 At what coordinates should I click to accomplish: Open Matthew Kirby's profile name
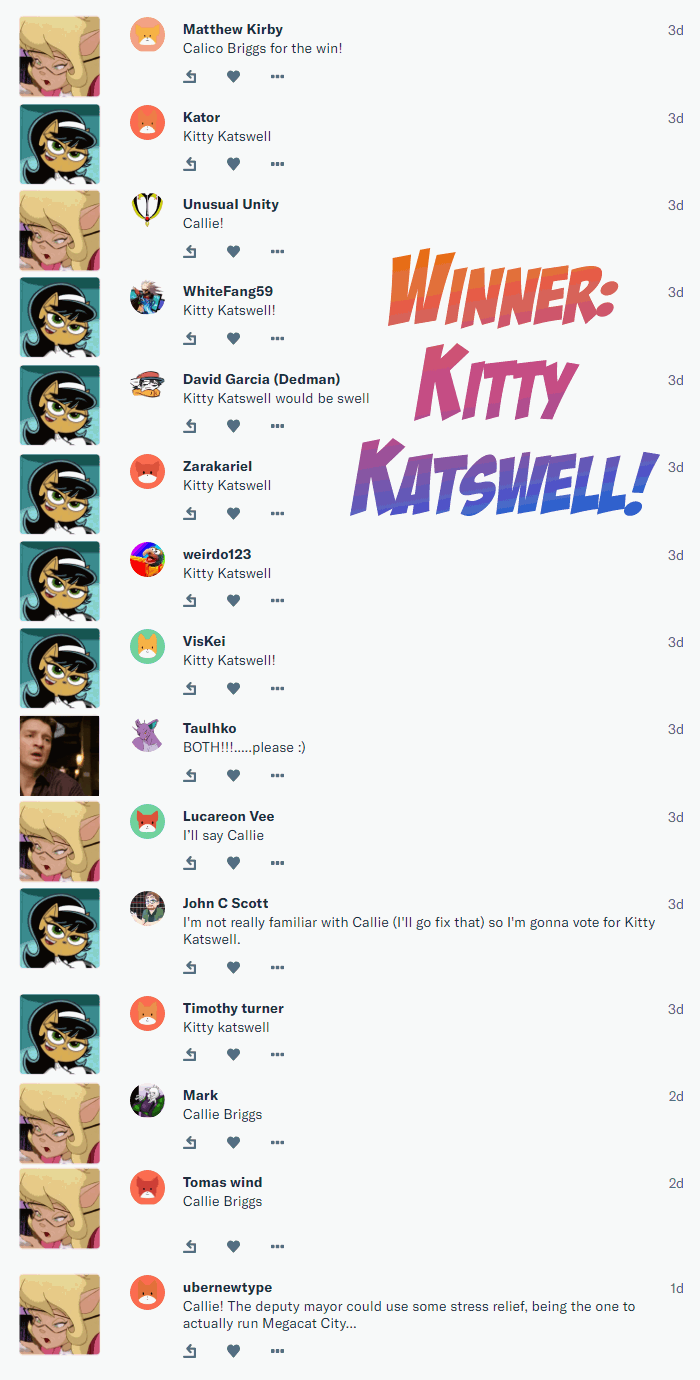pyautogui.click(x=233, y=29)
